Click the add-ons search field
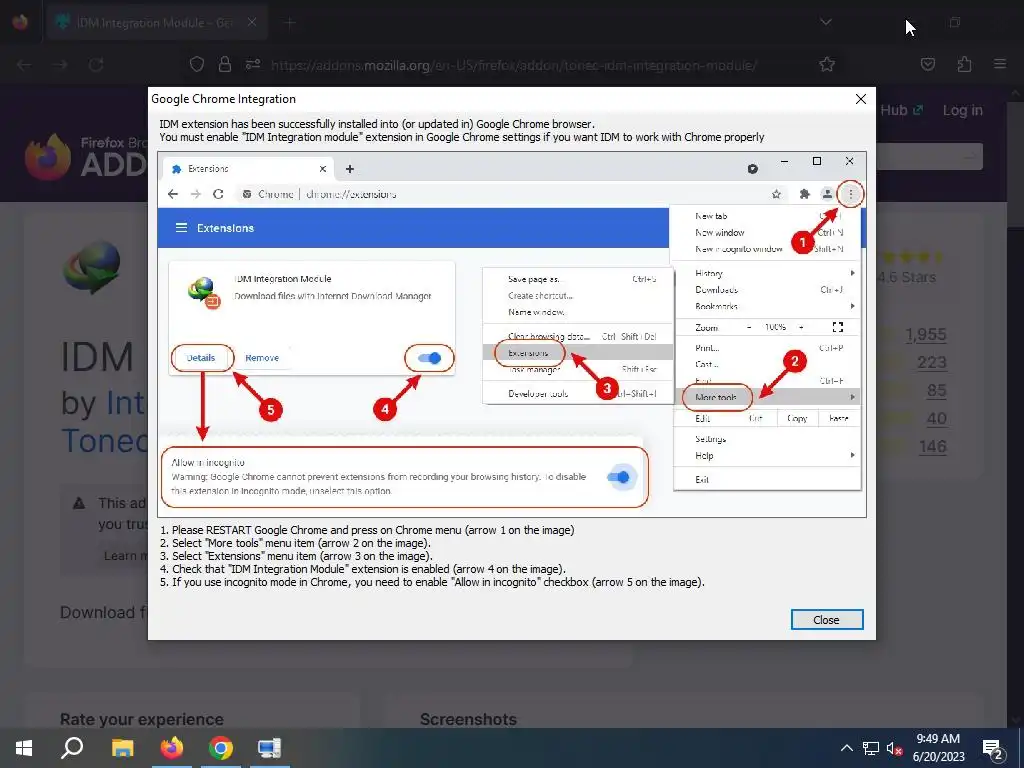The height and width of the screenshot is (768, 1024). click(929, 157)
